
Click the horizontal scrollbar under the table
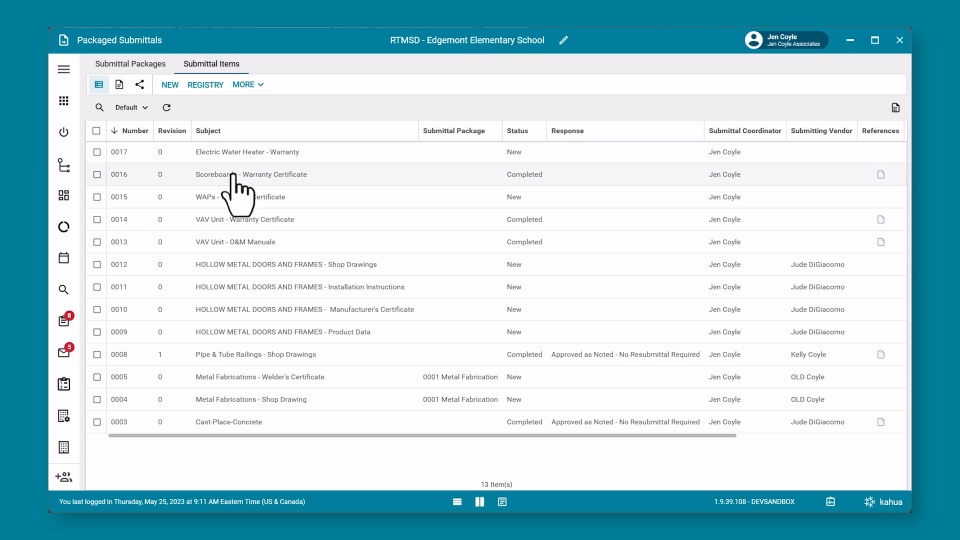[x=422, y=435]
